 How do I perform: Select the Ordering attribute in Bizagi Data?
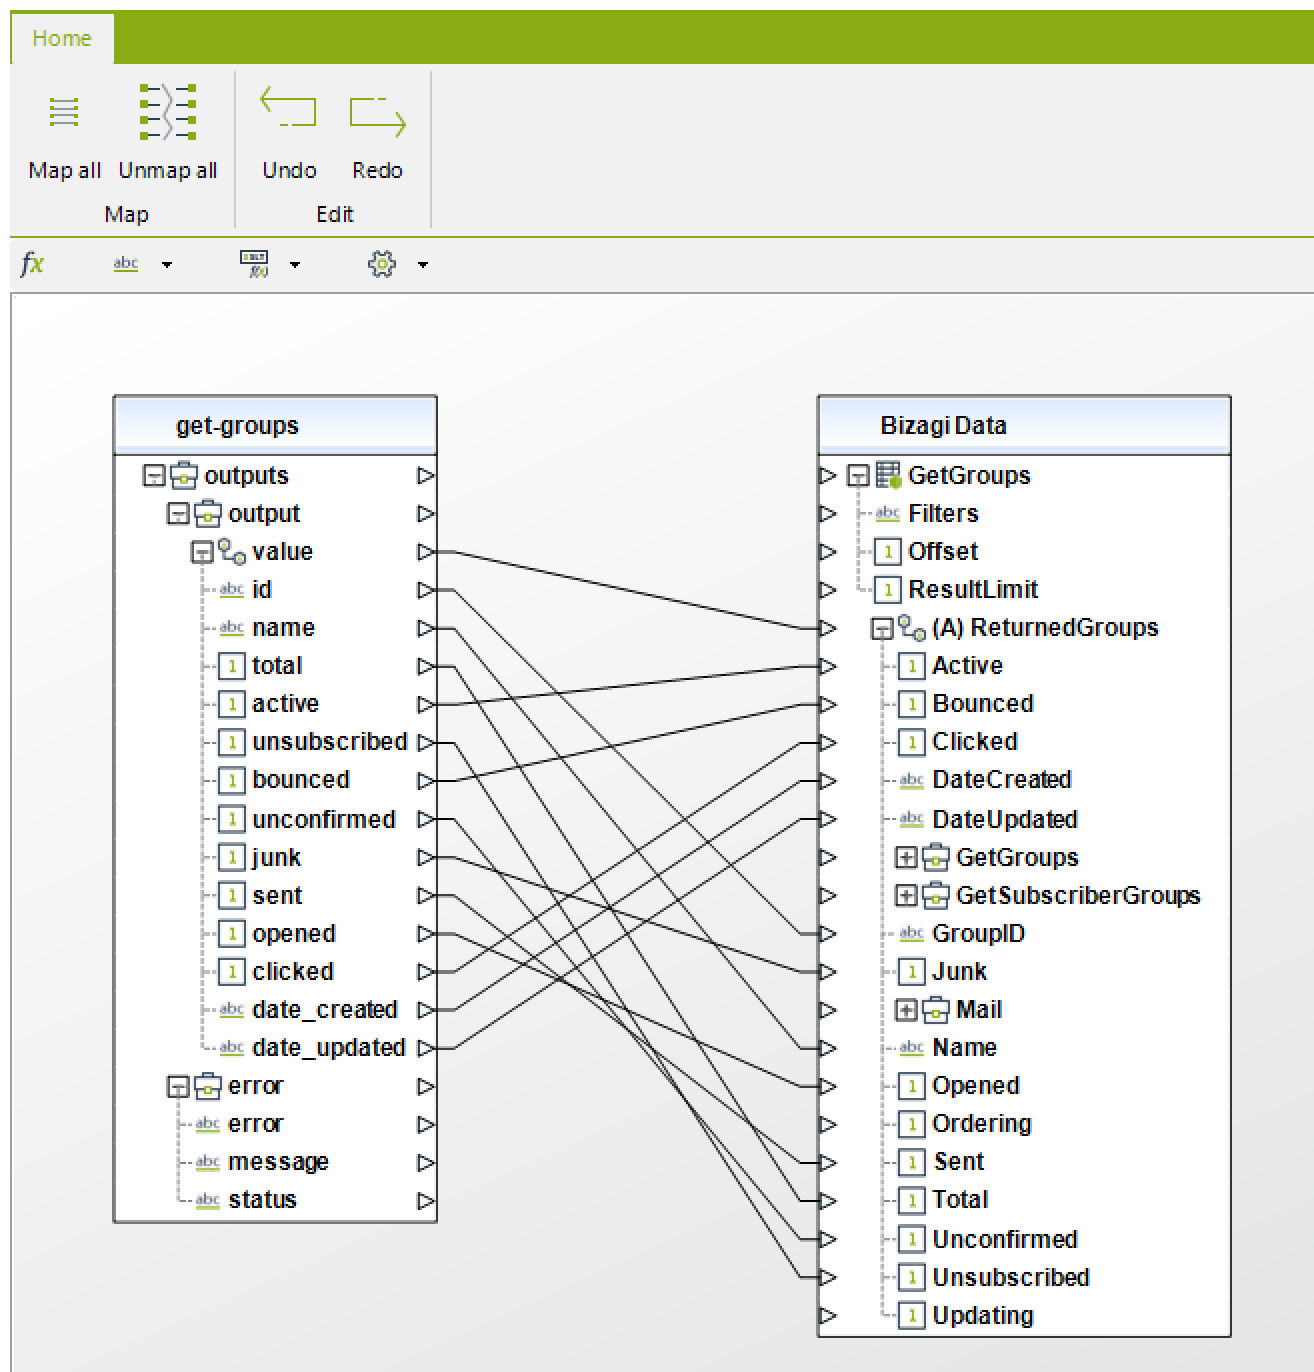point(981,1123)
